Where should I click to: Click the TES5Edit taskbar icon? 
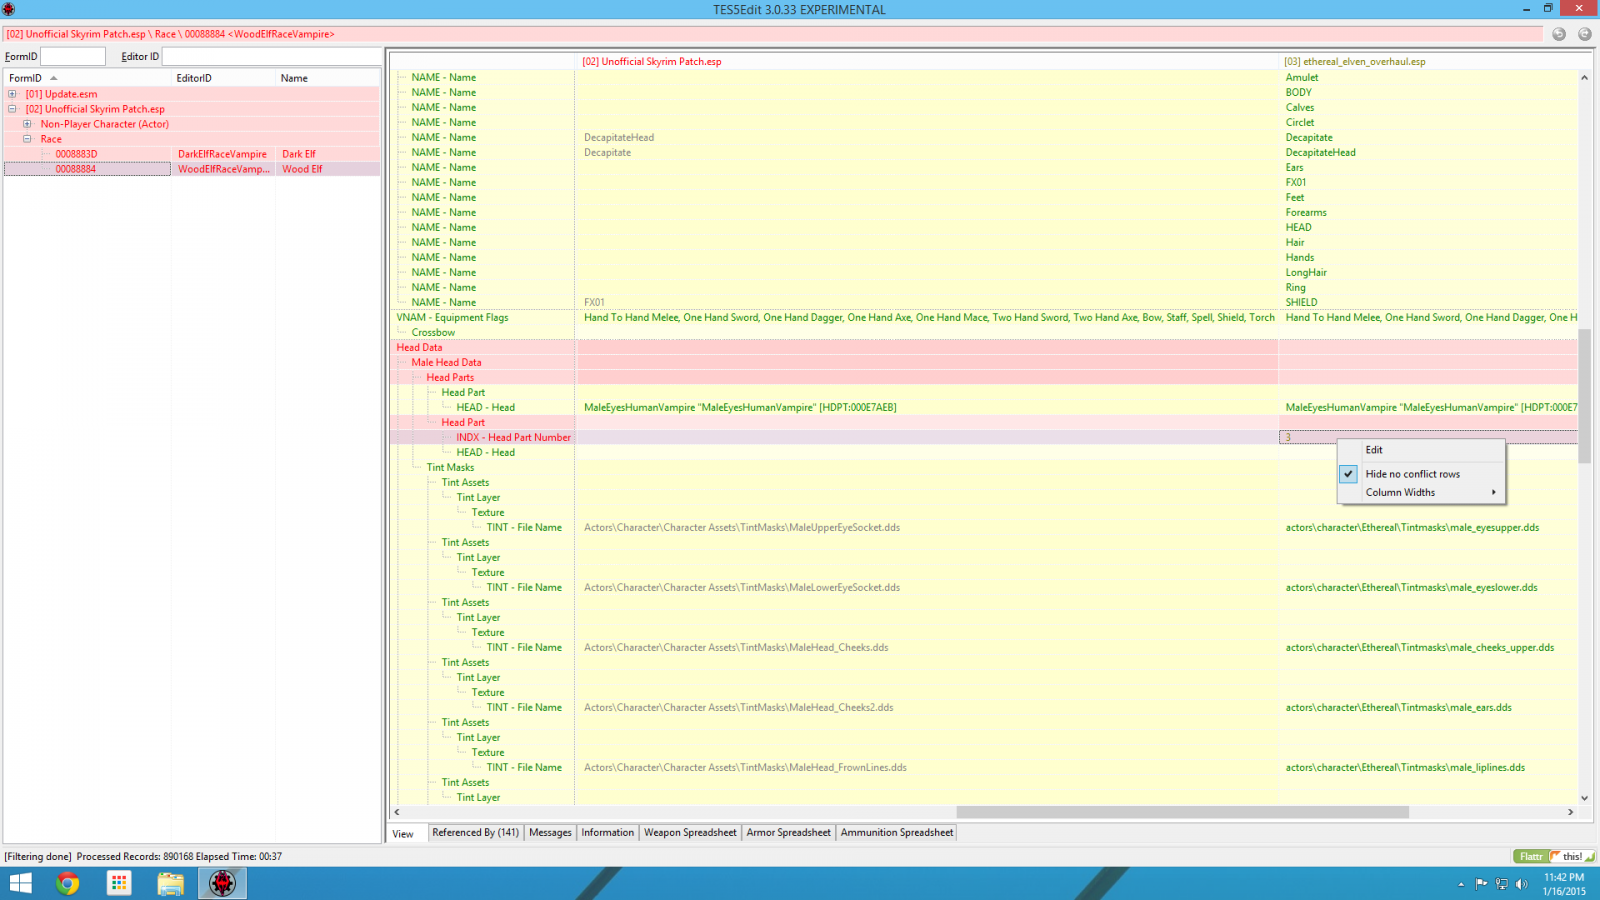coord(222,883)
